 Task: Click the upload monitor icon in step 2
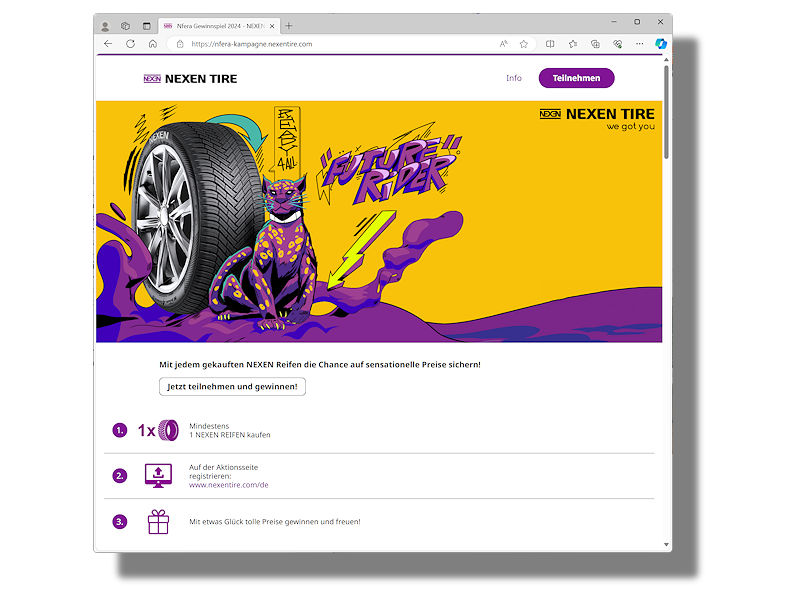point(158,476)
